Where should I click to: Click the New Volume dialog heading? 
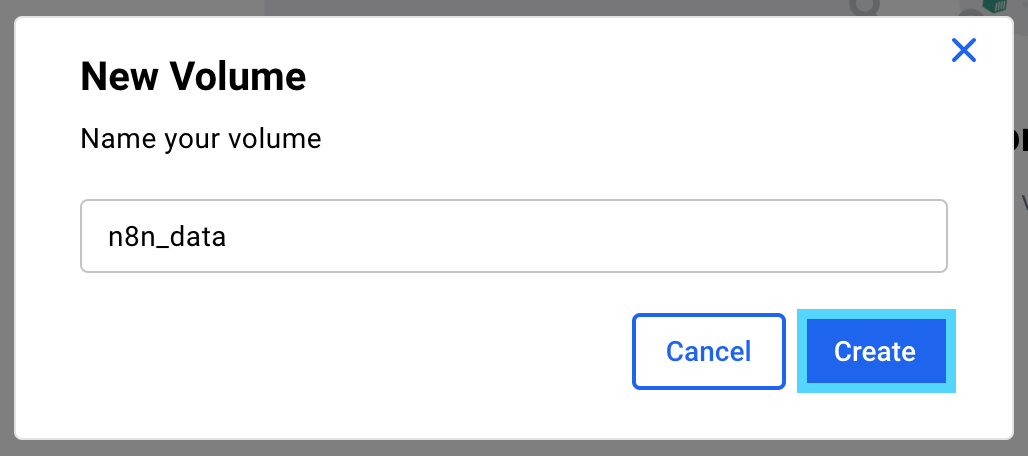193,77
